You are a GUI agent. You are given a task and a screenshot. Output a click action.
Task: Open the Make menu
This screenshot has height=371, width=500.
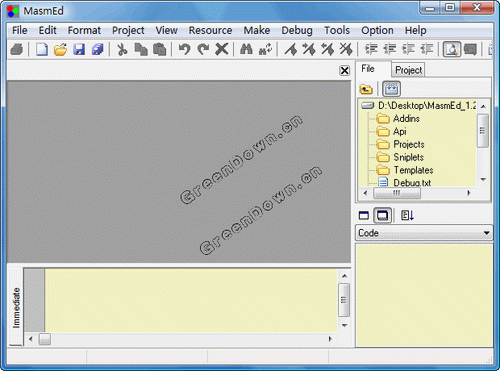coord(257,30)
